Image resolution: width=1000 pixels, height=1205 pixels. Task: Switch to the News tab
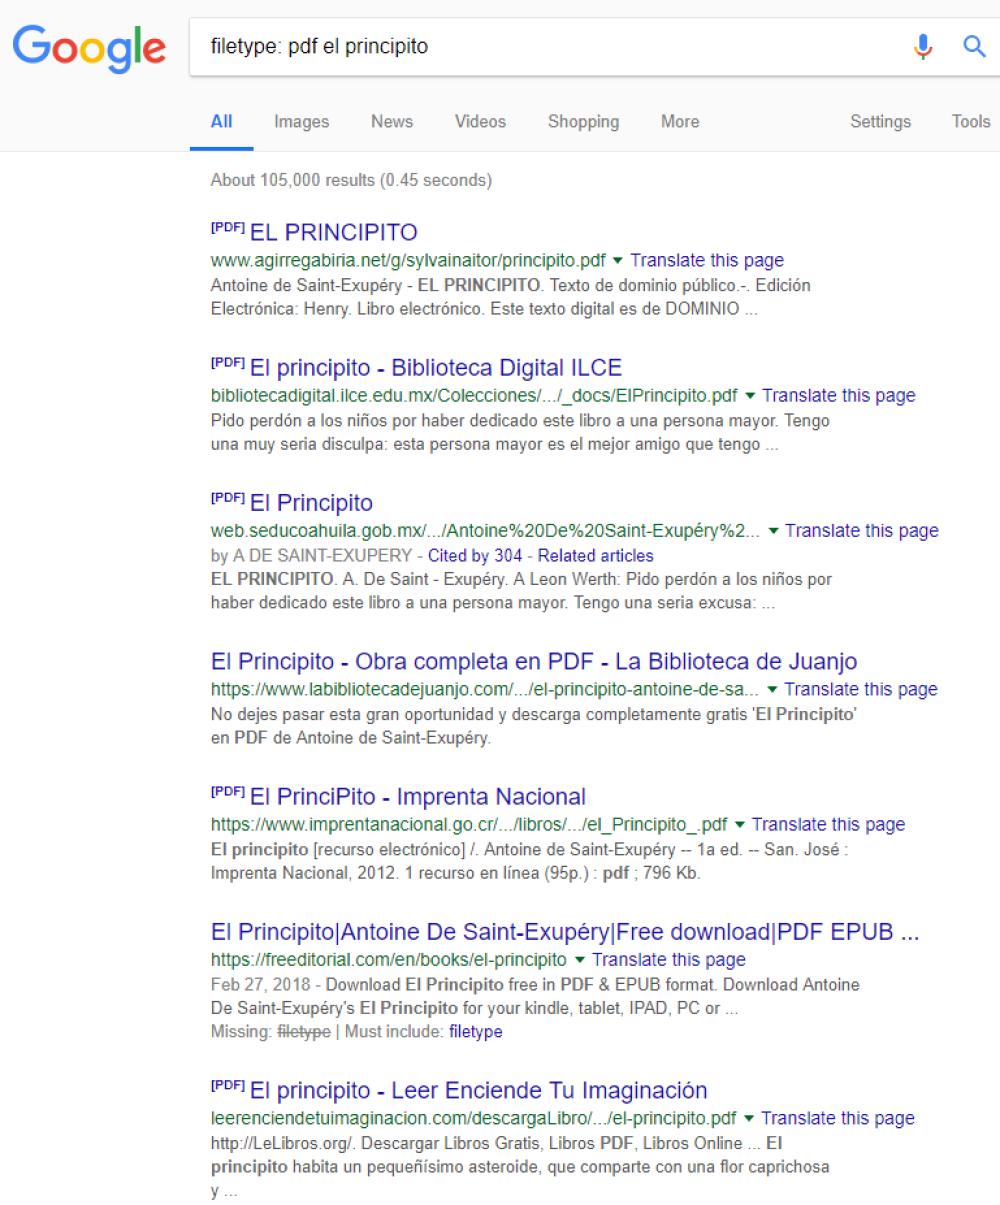click(x=391, y=121)
